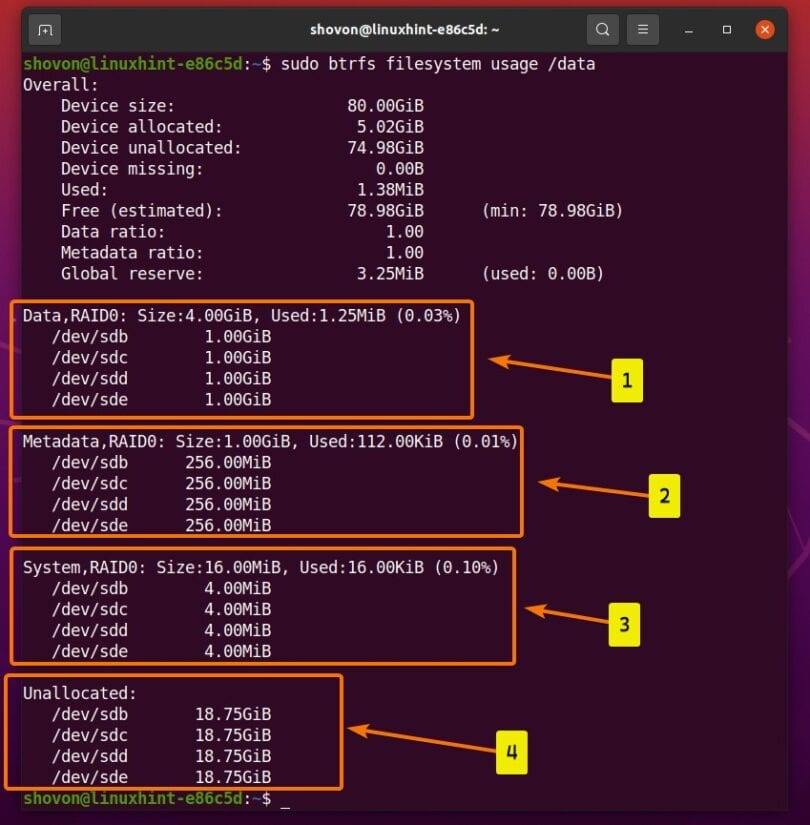Open a new terminal tab
810x825 pixels.
[44, 29]
